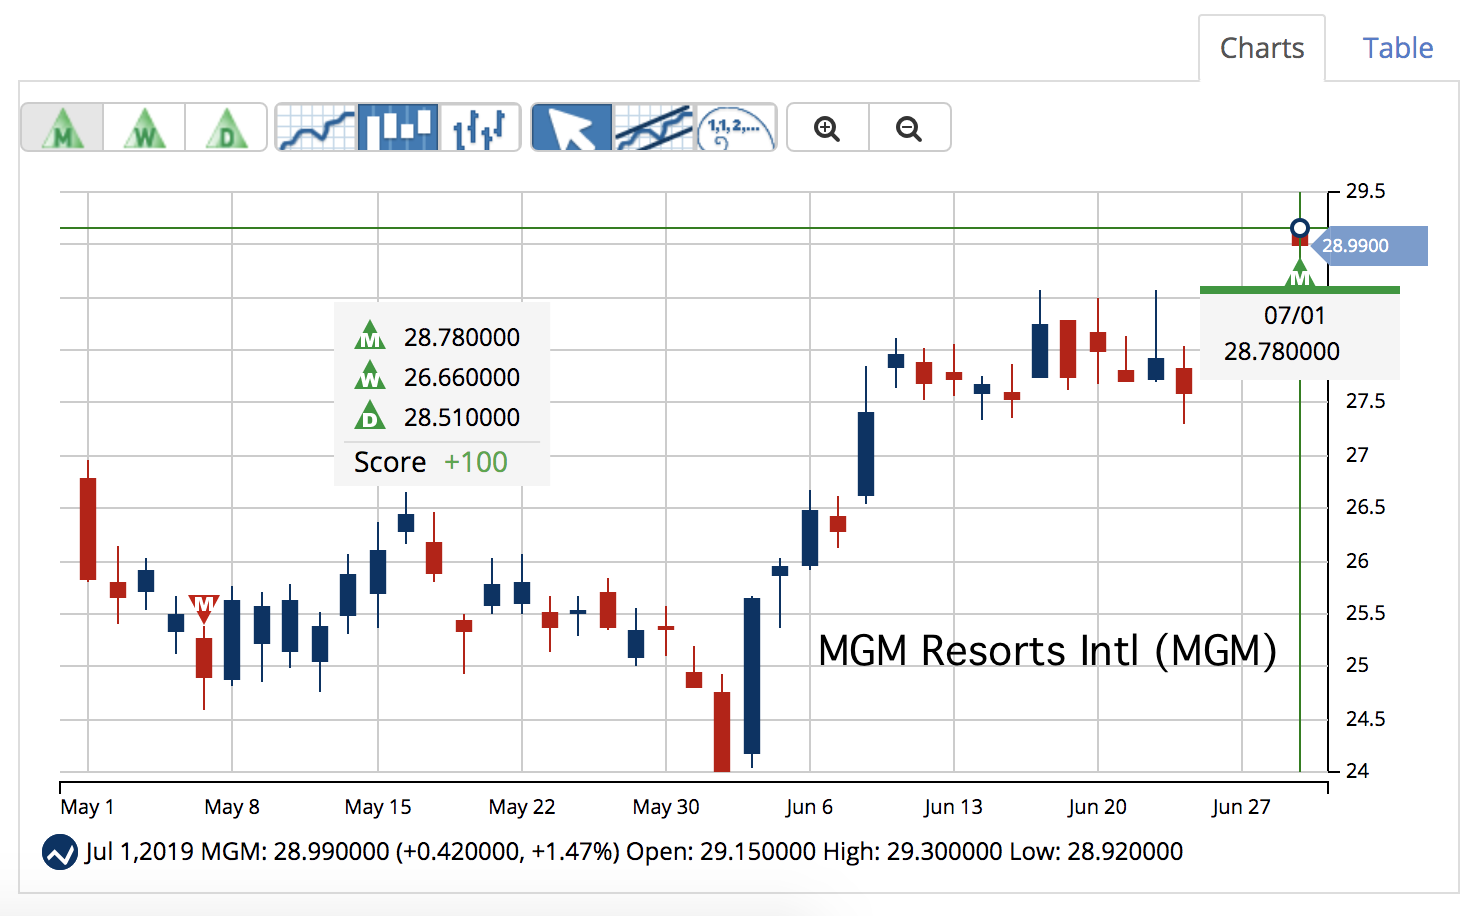Toggle the daily triangle (D) indicator button
The height and width of the screenshot is (916, 1480).
tap(226, 128)
